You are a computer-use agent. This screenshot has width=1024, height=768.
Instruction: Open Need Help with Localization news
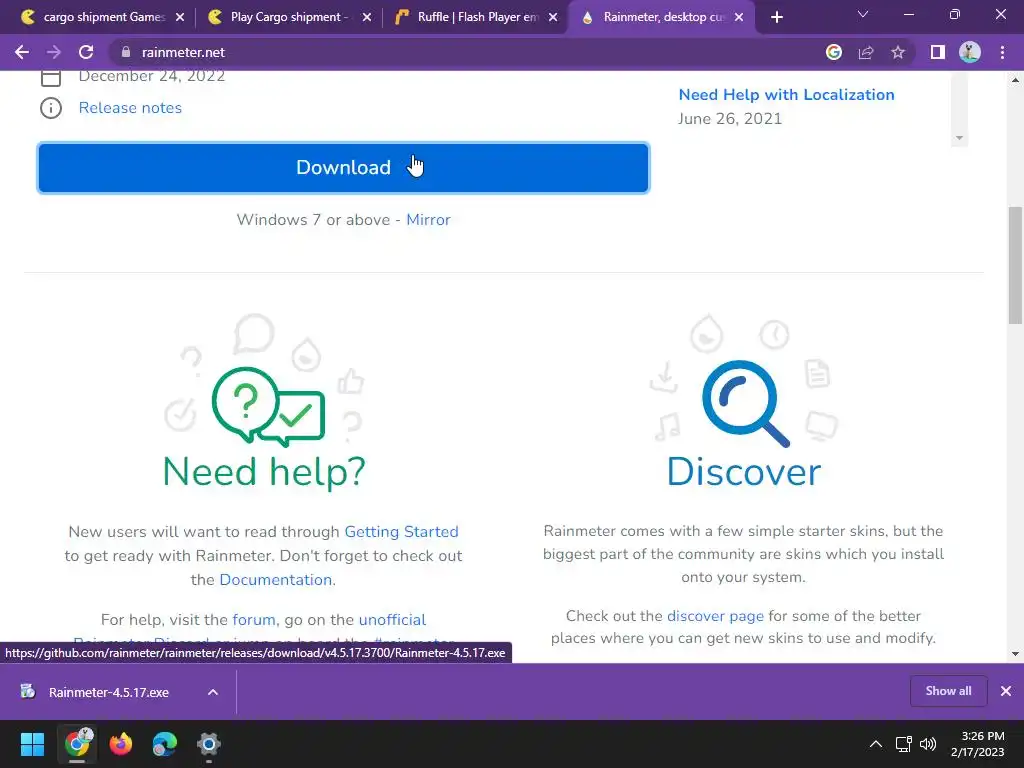point(786,95)
